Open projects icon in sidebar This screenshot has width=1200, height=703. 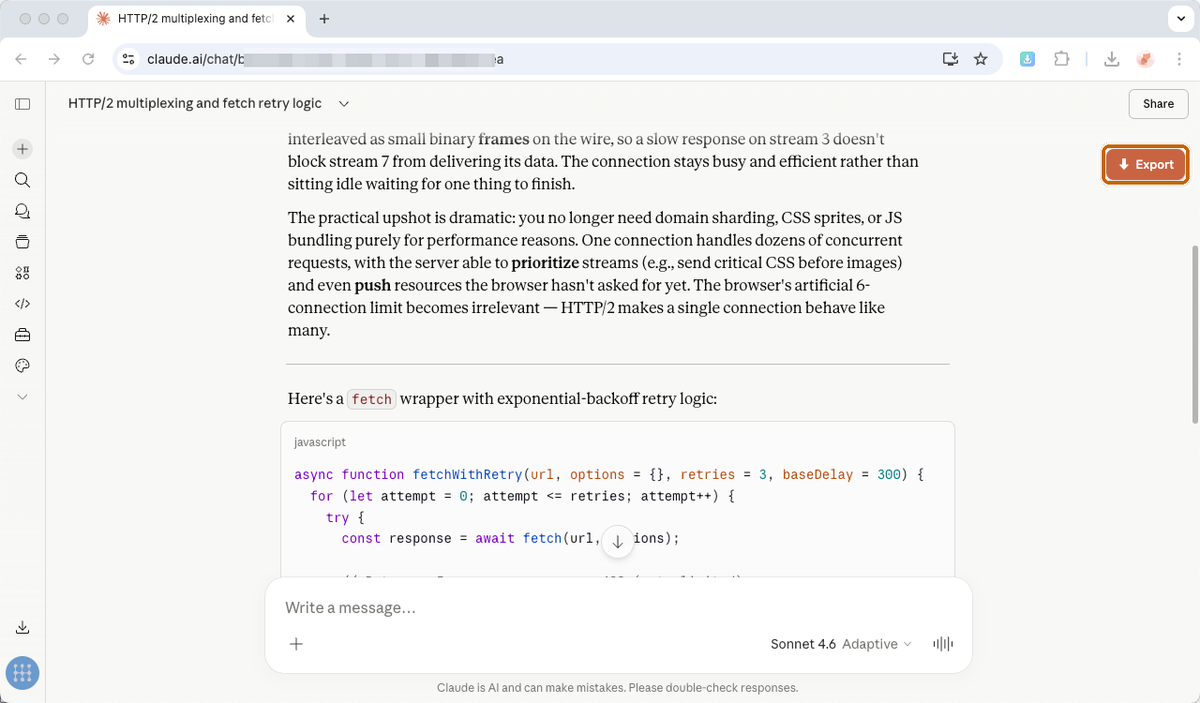[22, 242]
